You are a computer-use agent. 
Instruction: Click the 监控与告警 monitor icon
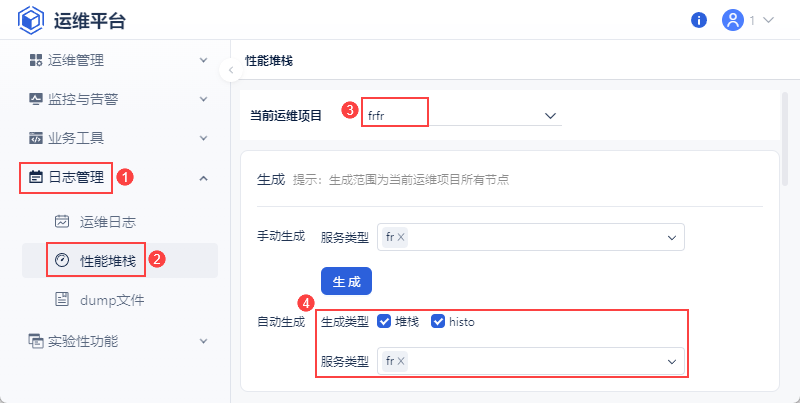pos(36,99)
